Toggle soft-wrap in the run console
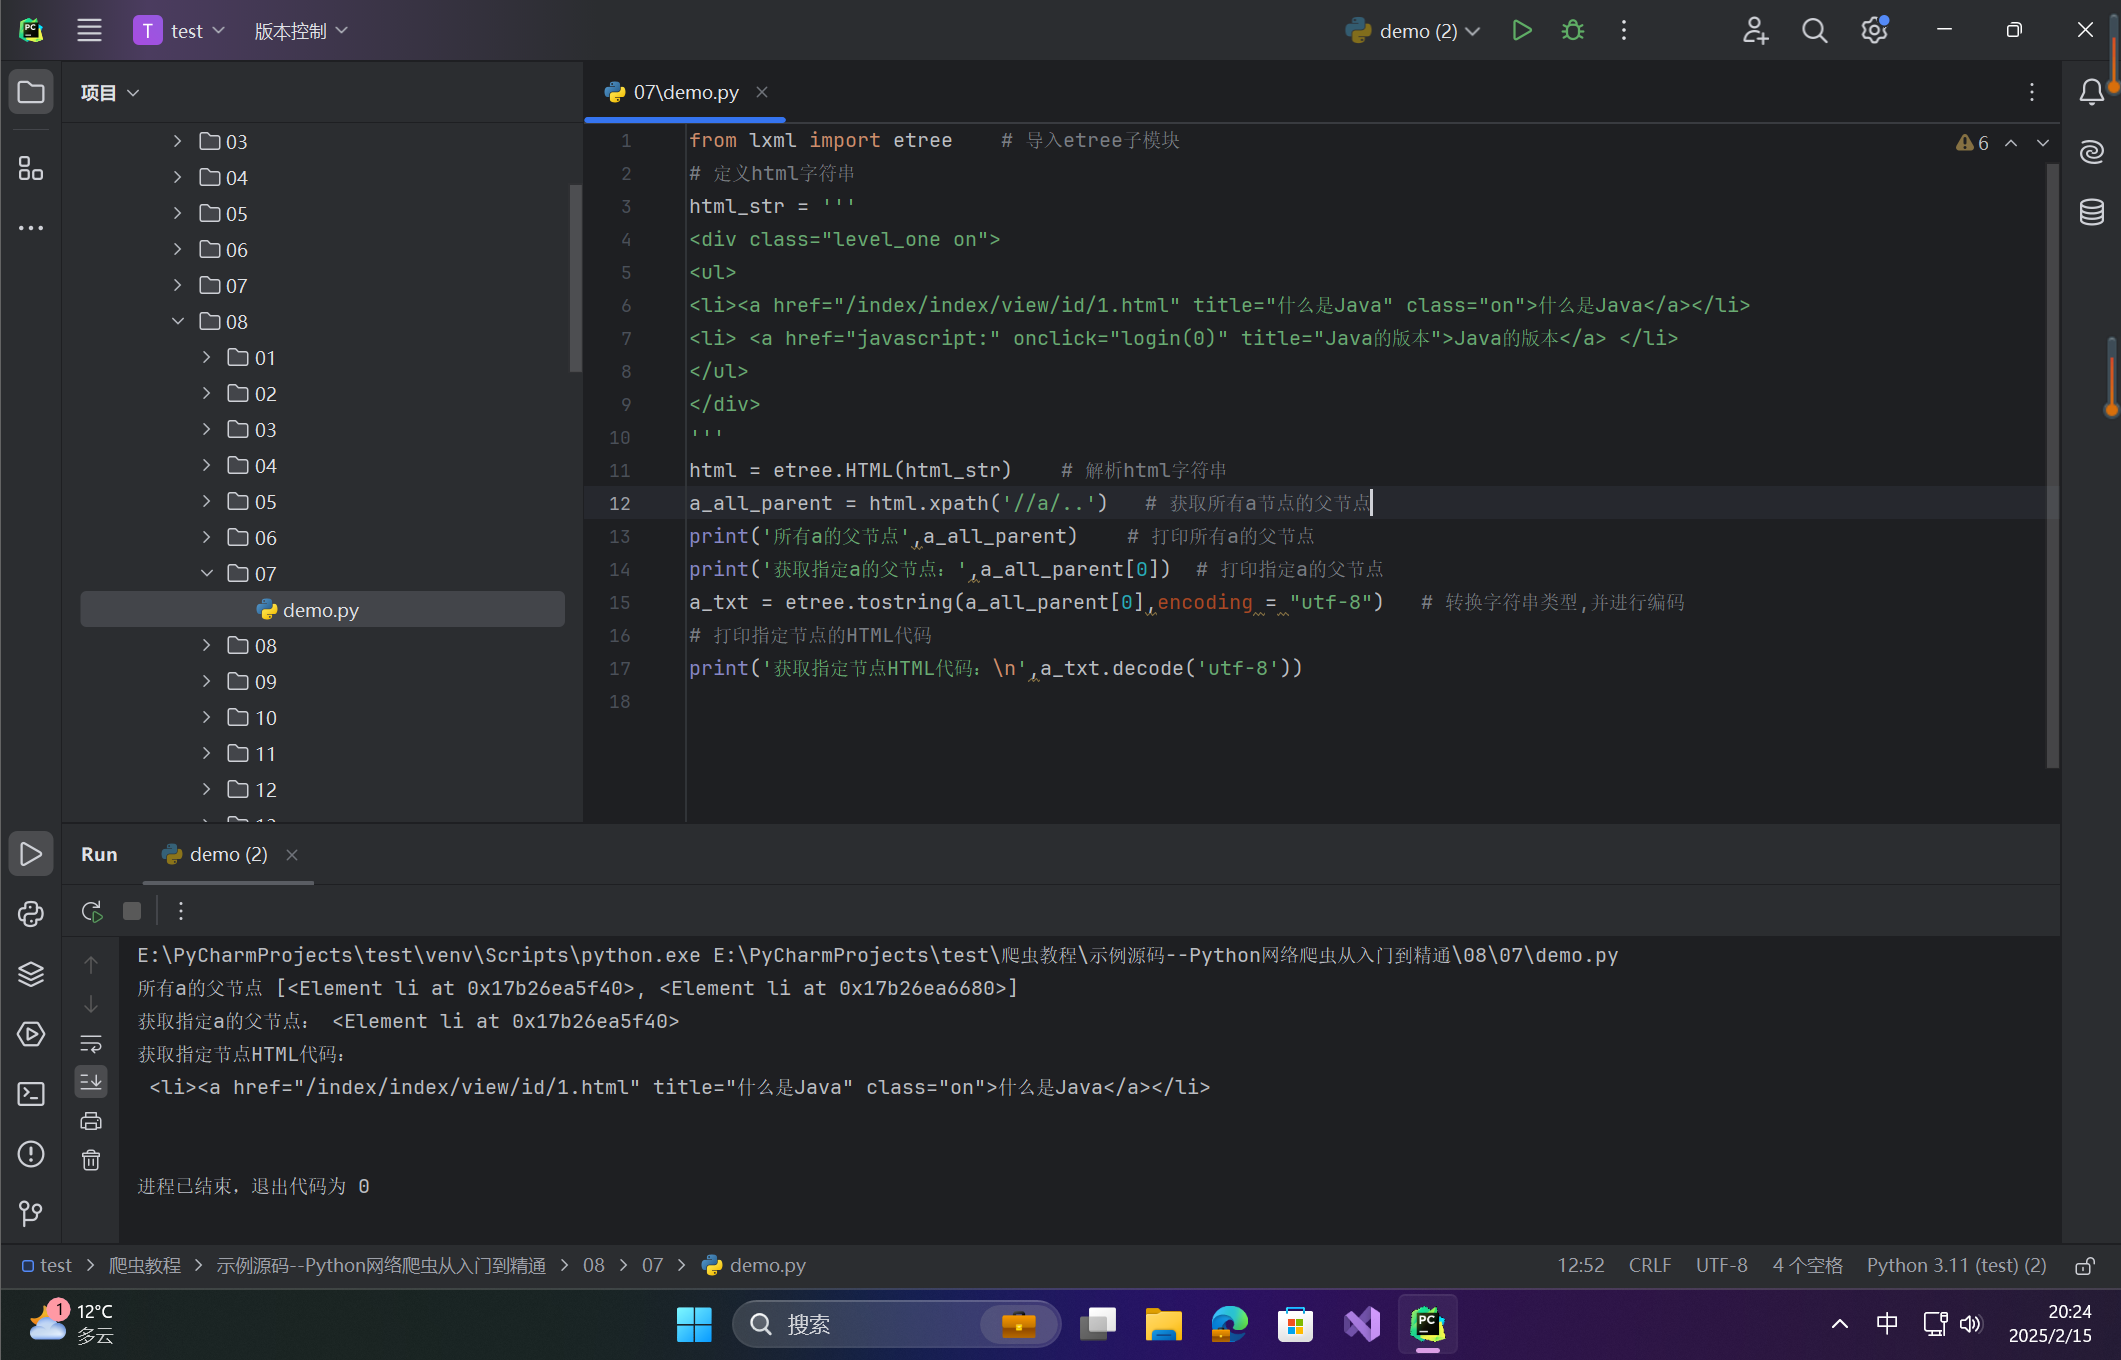 (91, 1044)
